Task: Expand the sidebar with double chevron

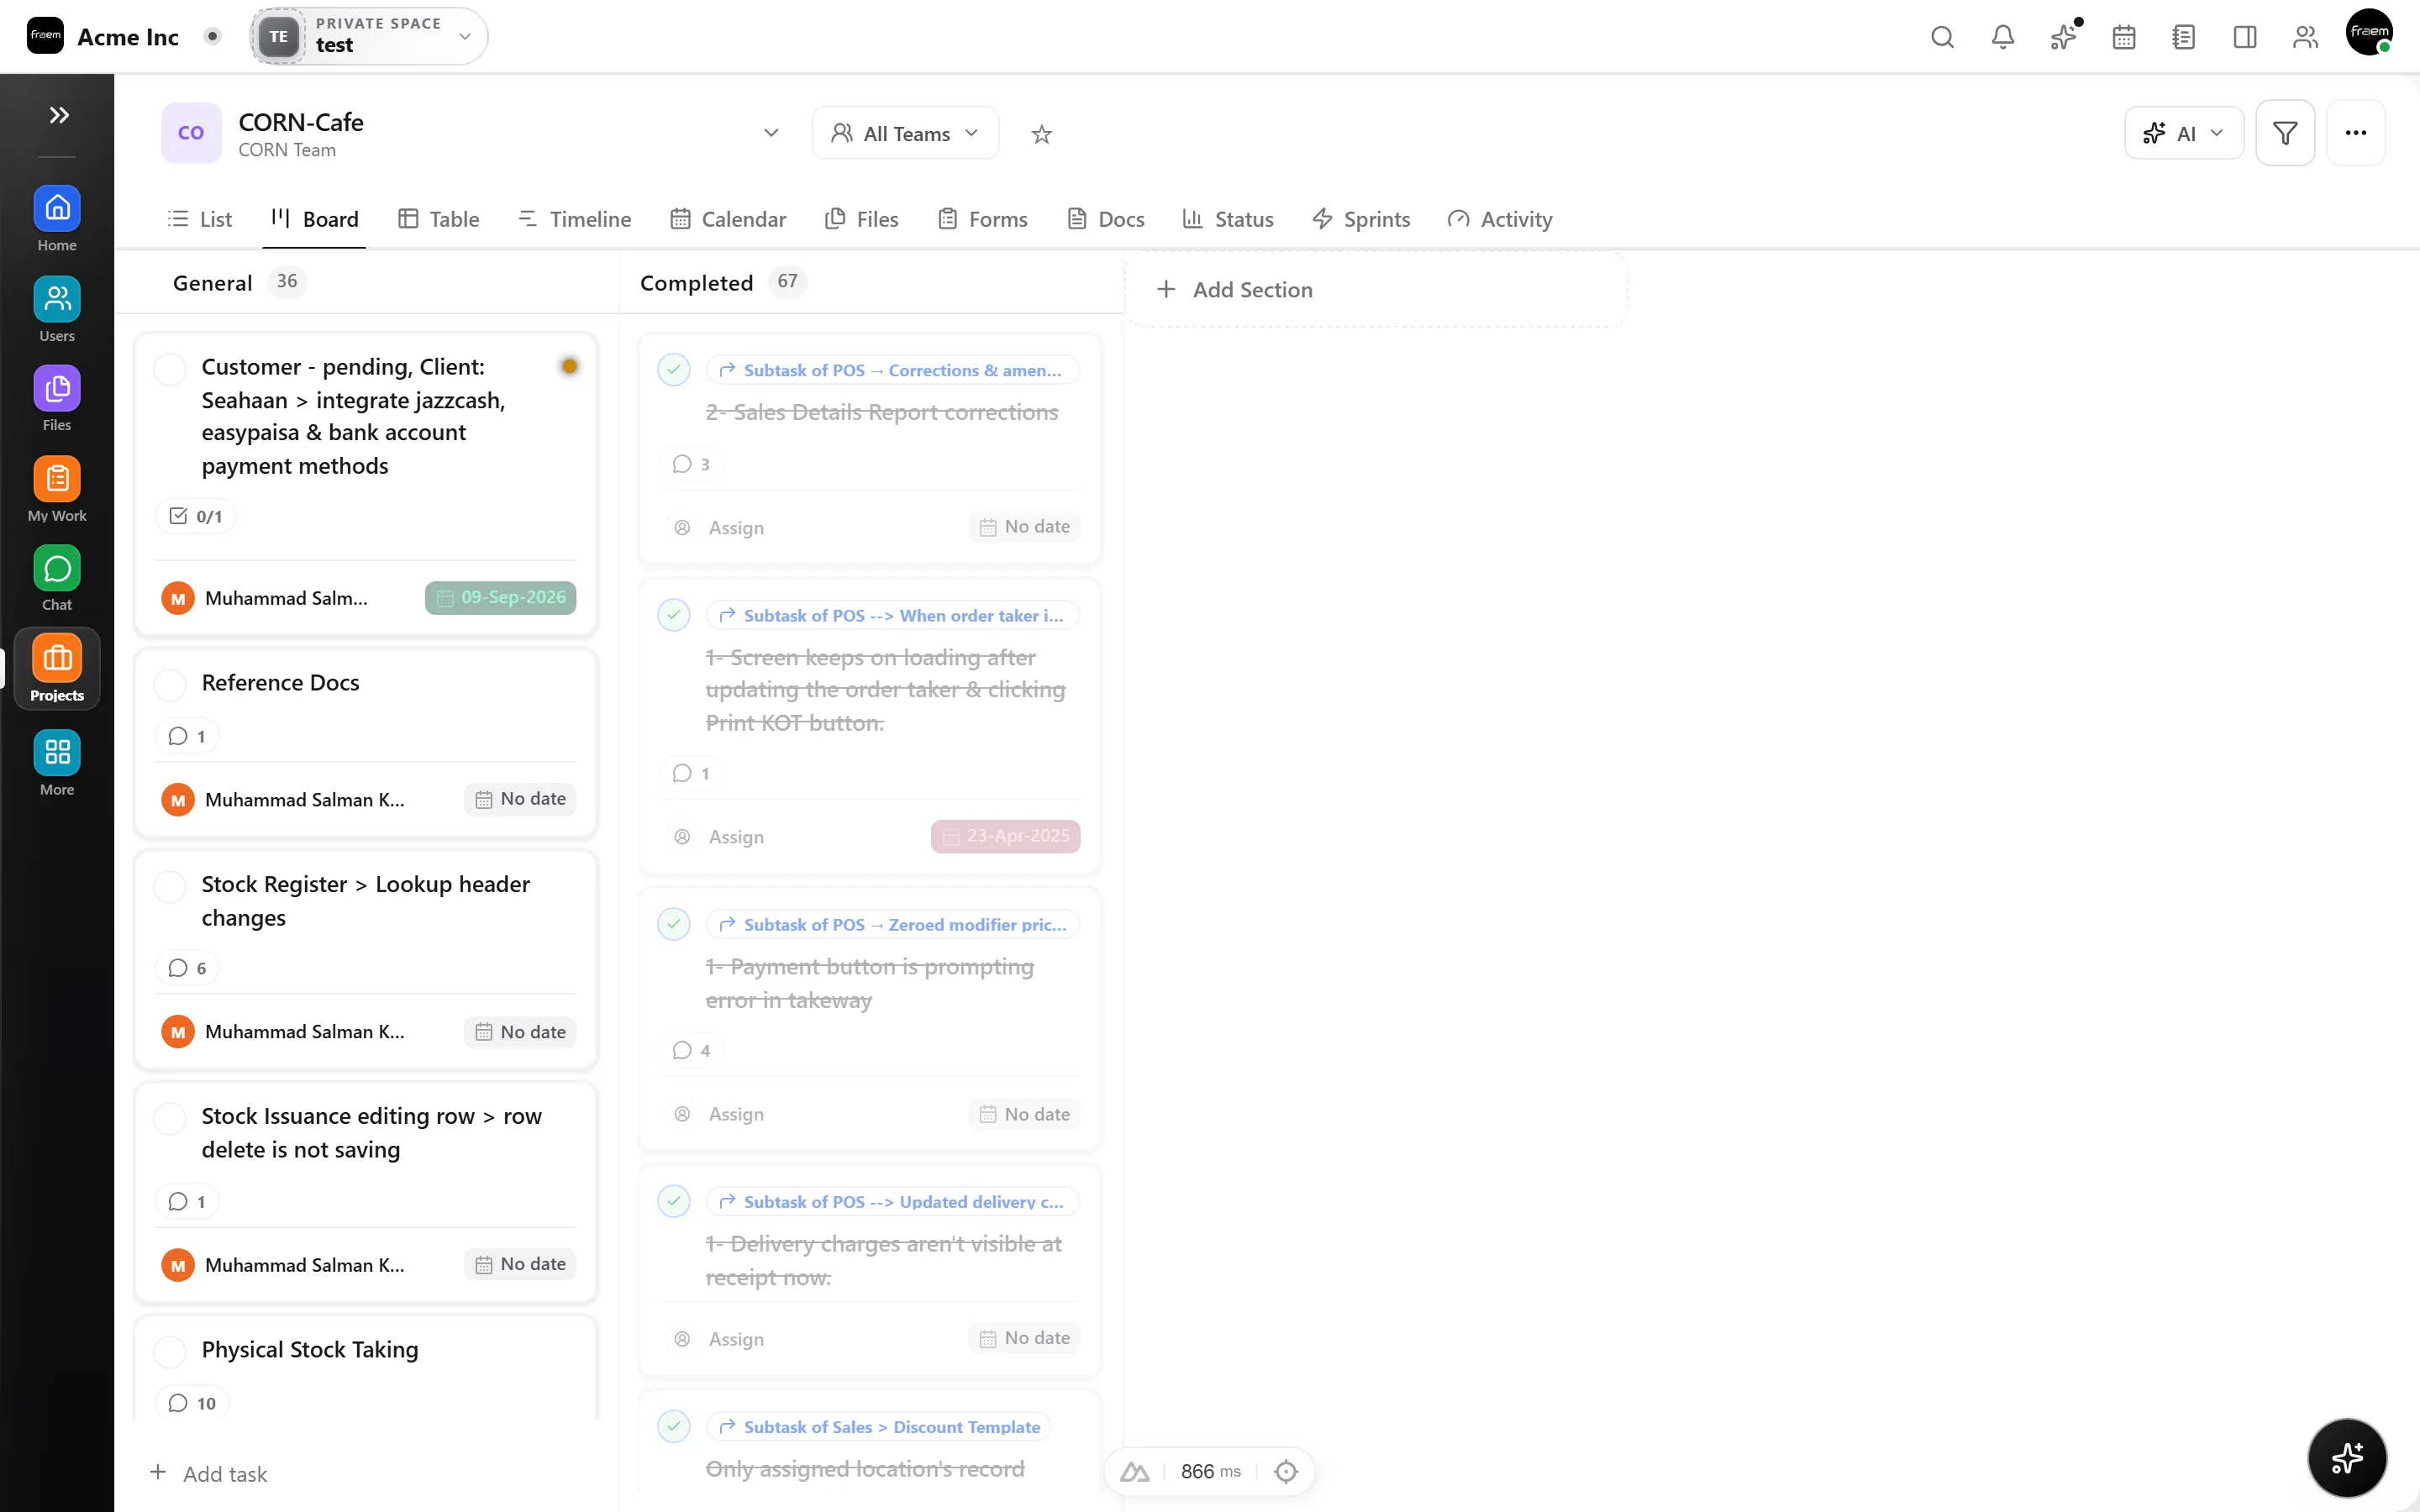Action: (x=59, y=115)
